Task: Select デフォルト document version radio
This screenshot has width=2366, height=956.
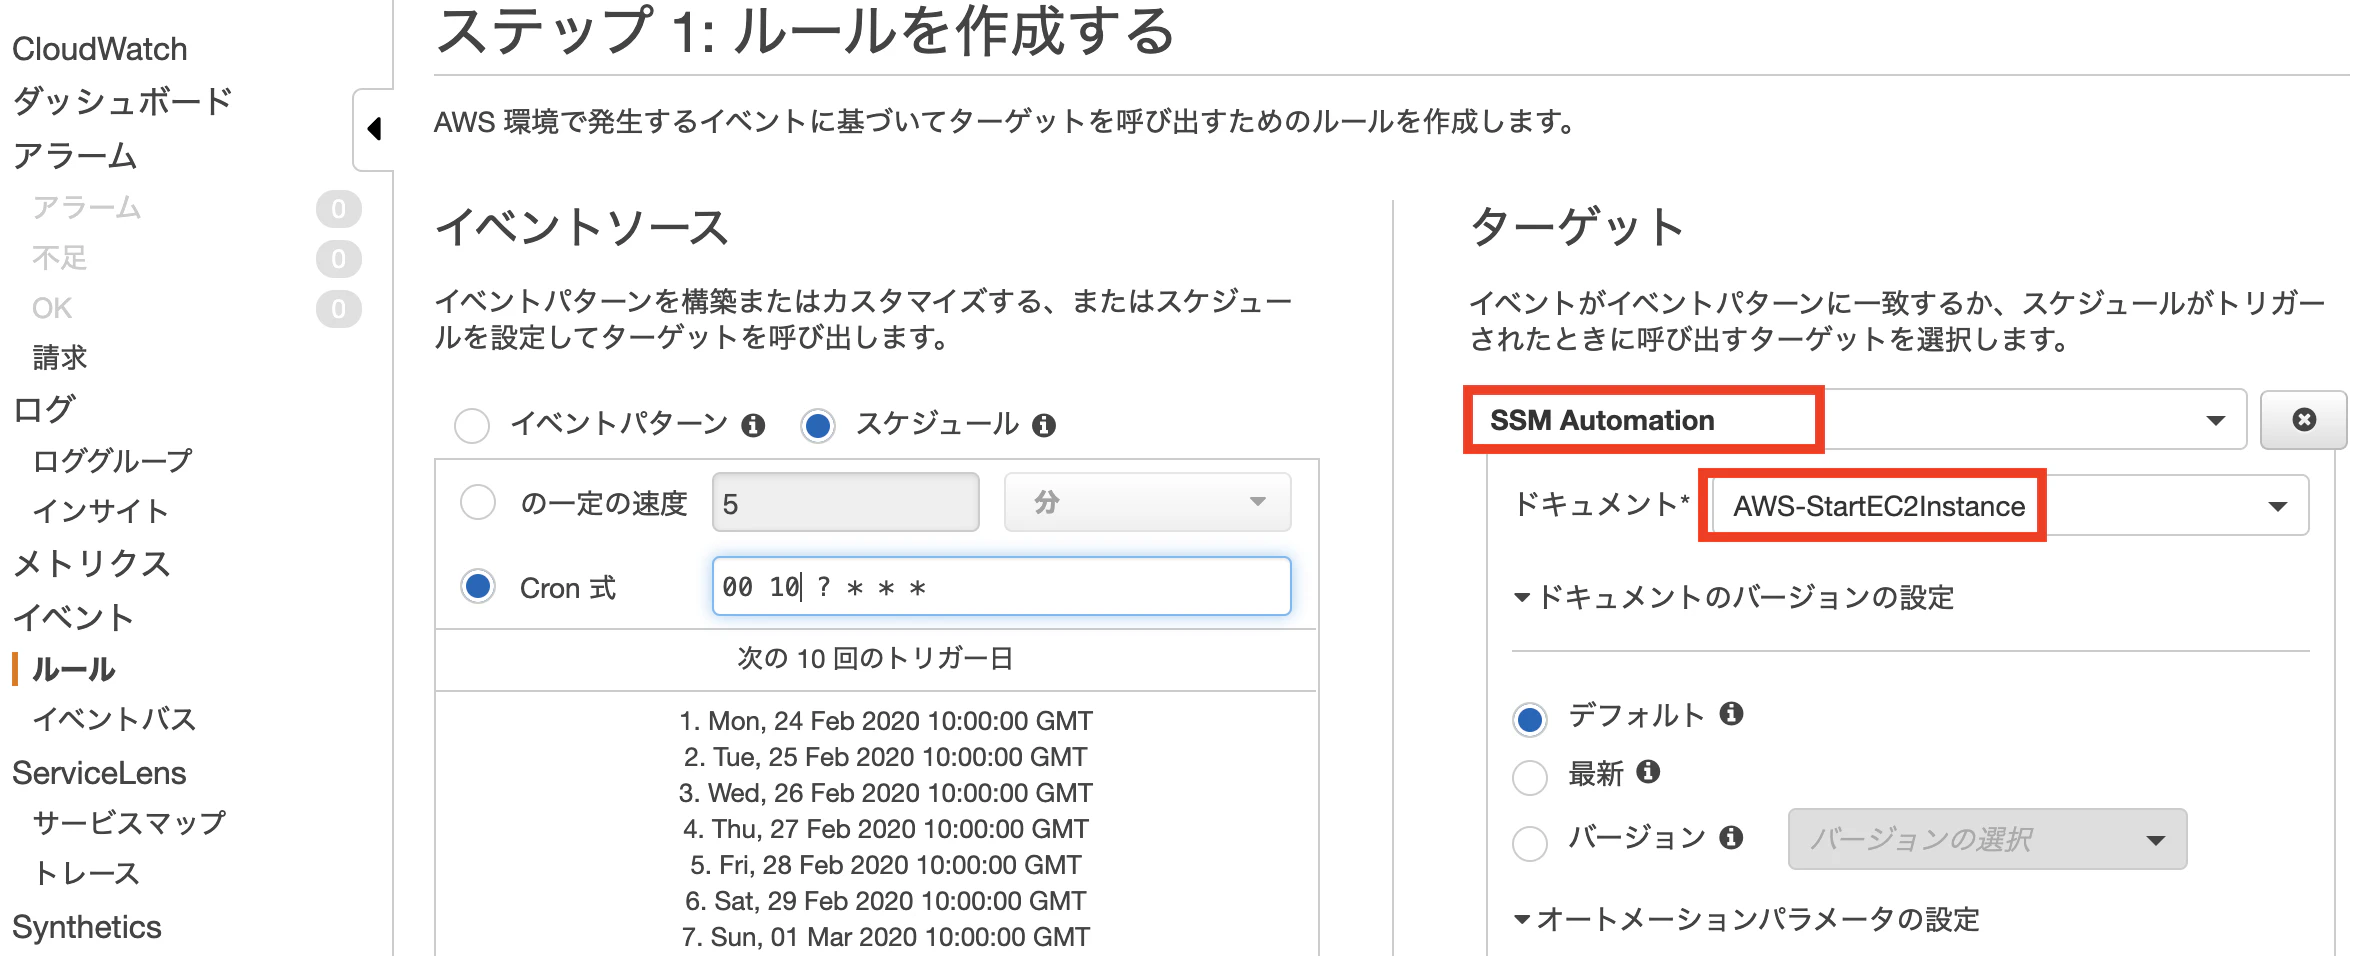Action: pos(1530,719)
